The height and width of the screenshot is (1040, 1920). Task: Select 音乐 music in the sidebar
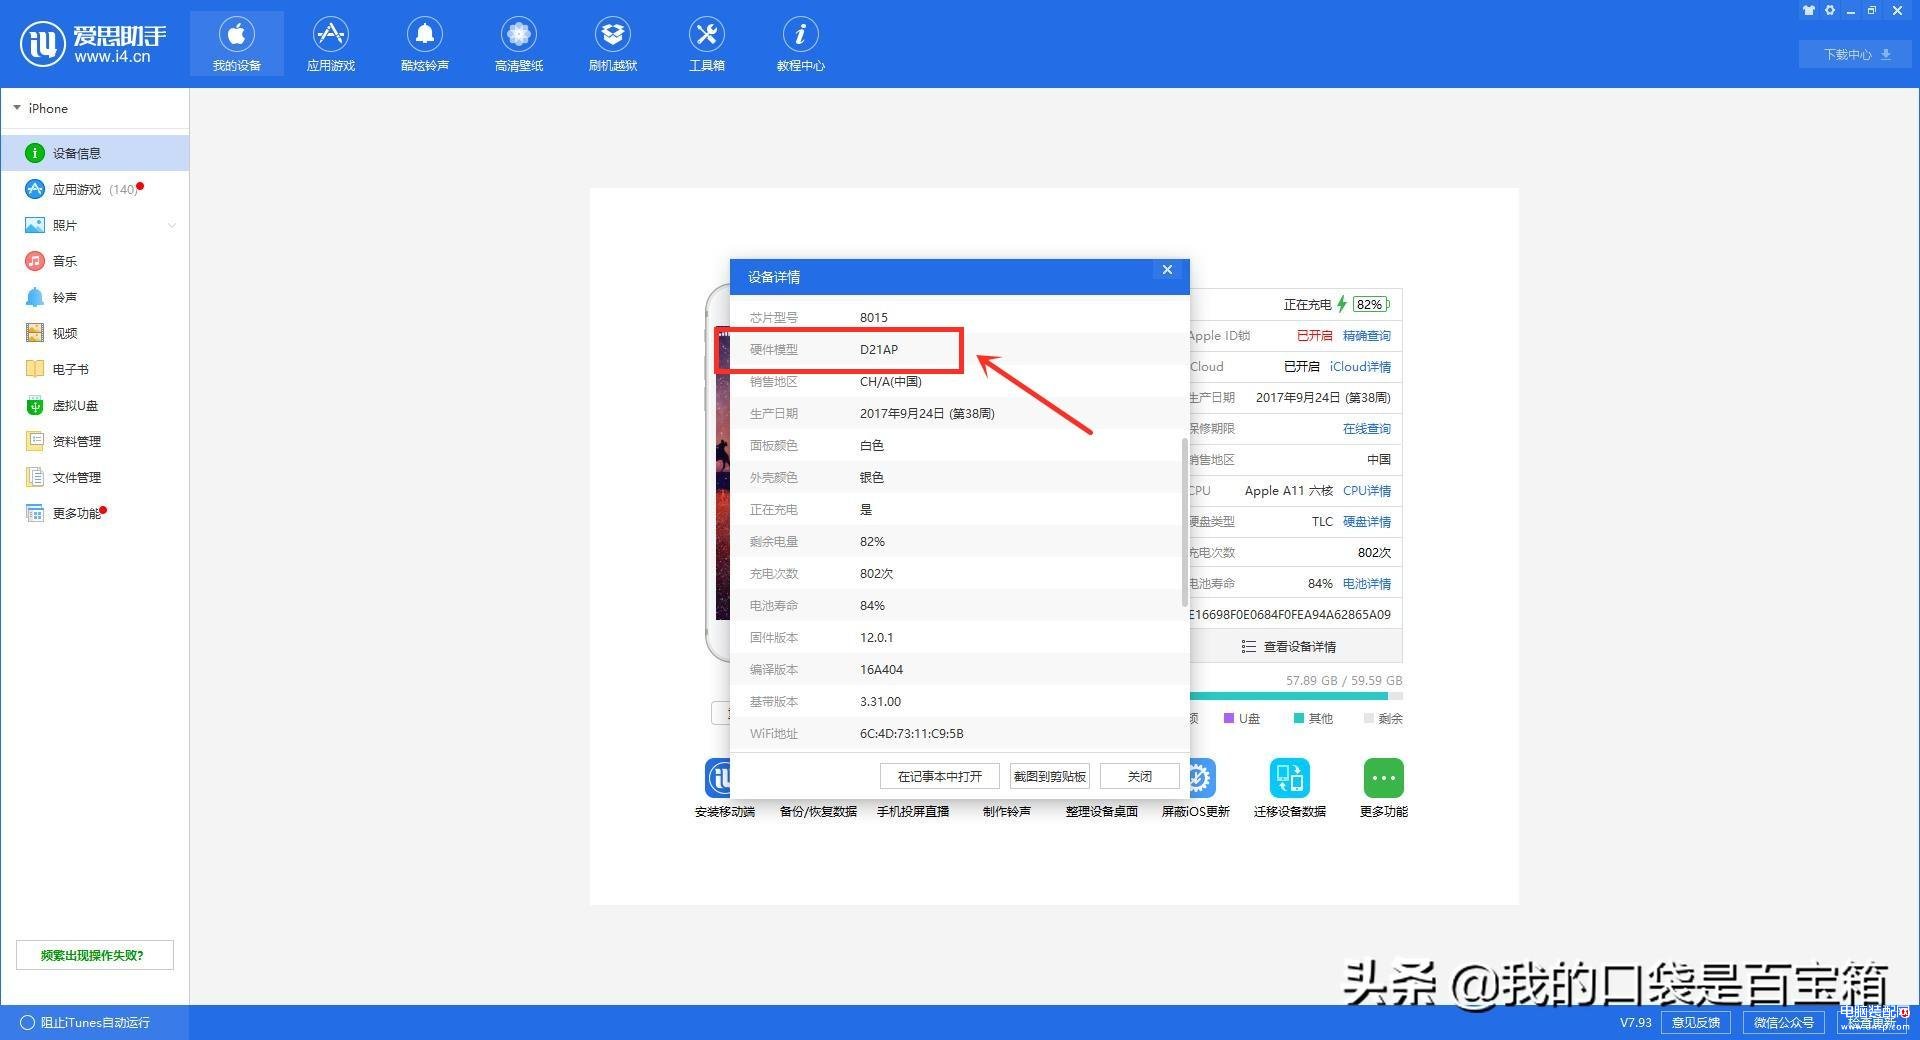tap(95, 261)
